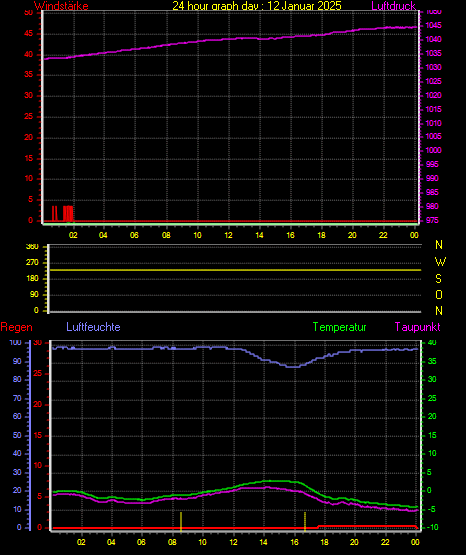Click the Luftdruck legend label
466x555 pixels.
(x=393, y=6)
